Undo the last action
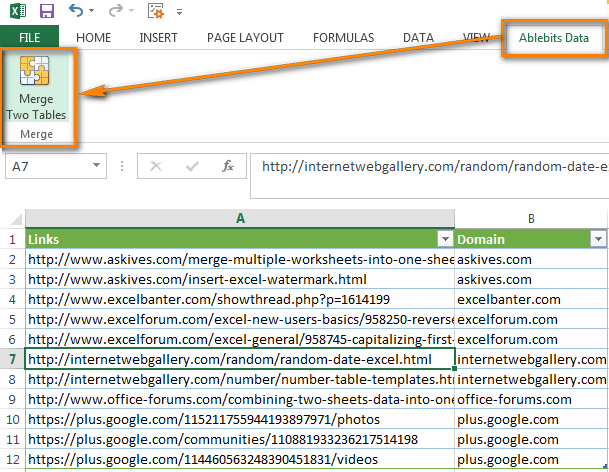 tap(76, 10)
